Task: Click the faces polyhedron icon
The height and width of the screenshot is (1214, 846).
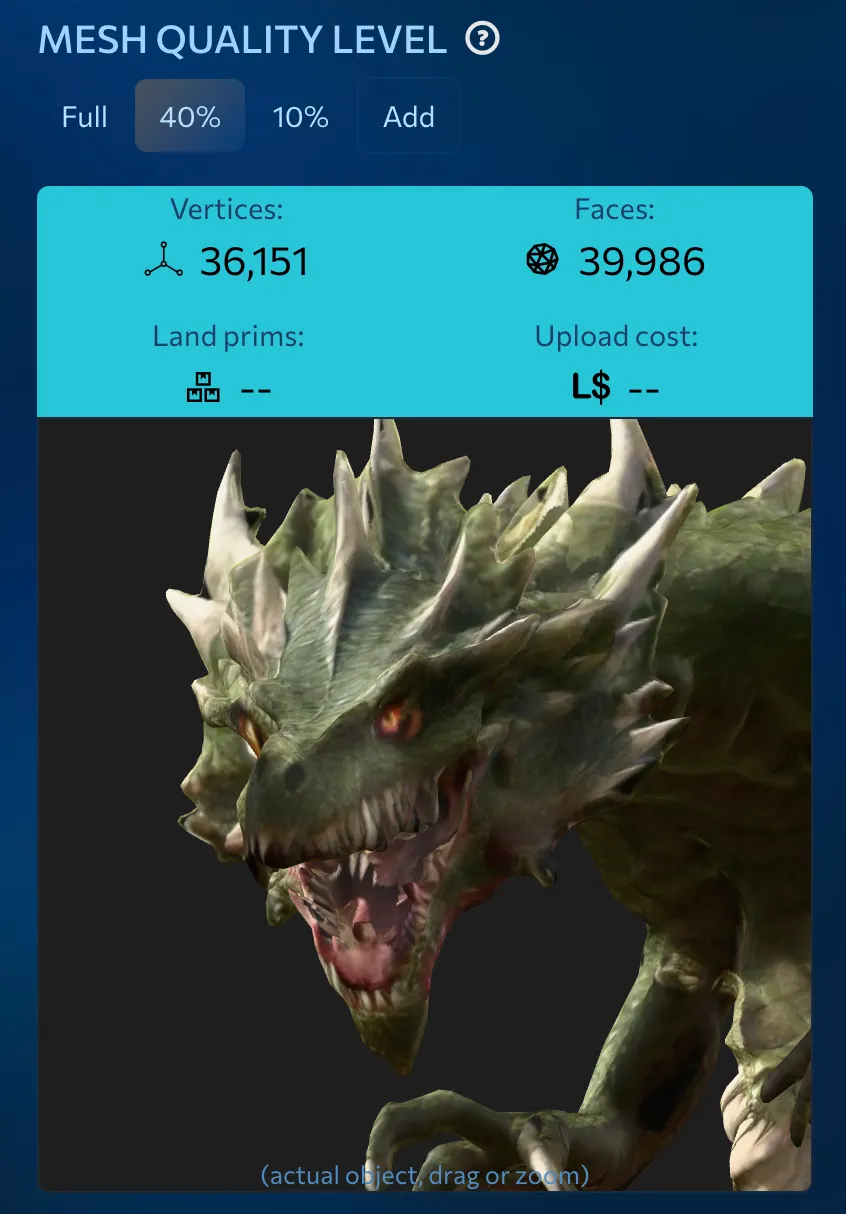Action: click(542, 259)
